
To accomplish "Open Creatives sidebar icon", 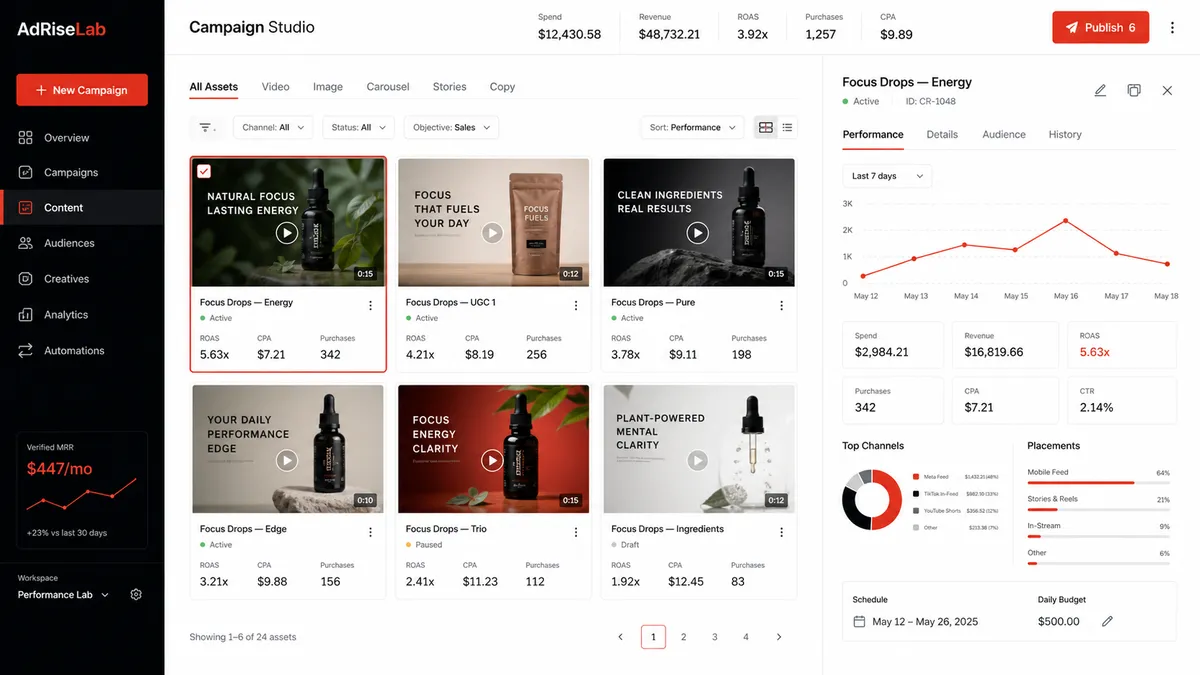I will point(26,279).
